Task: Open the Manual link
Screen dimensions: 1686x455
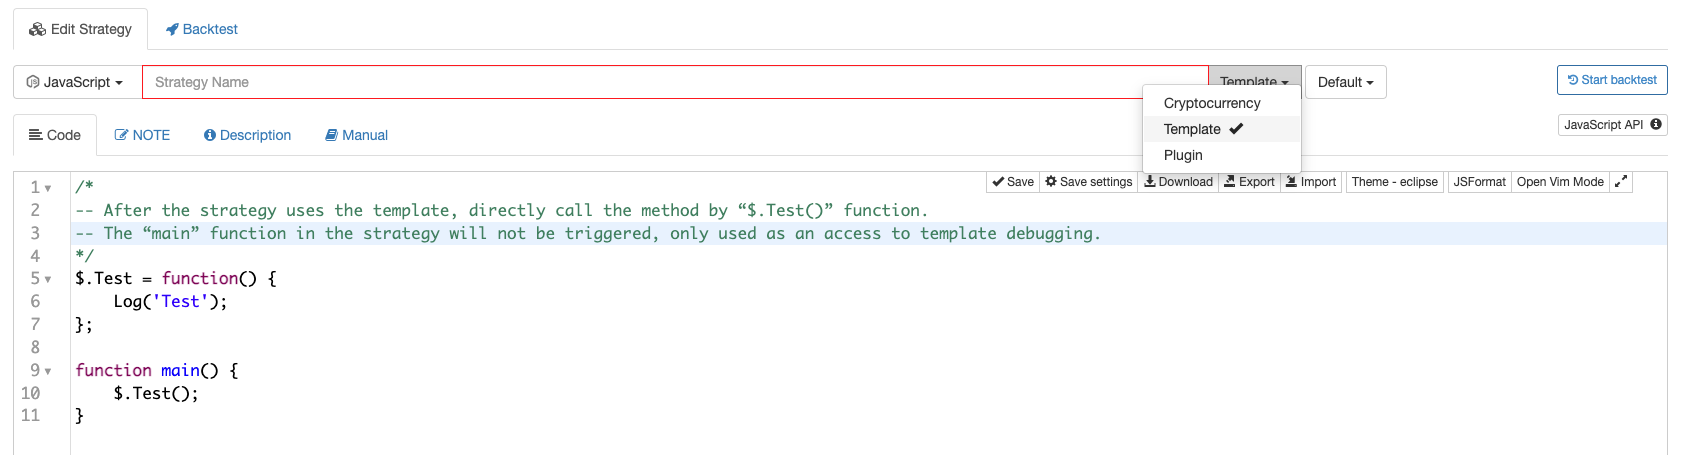Action: click(x=356, y=135)
